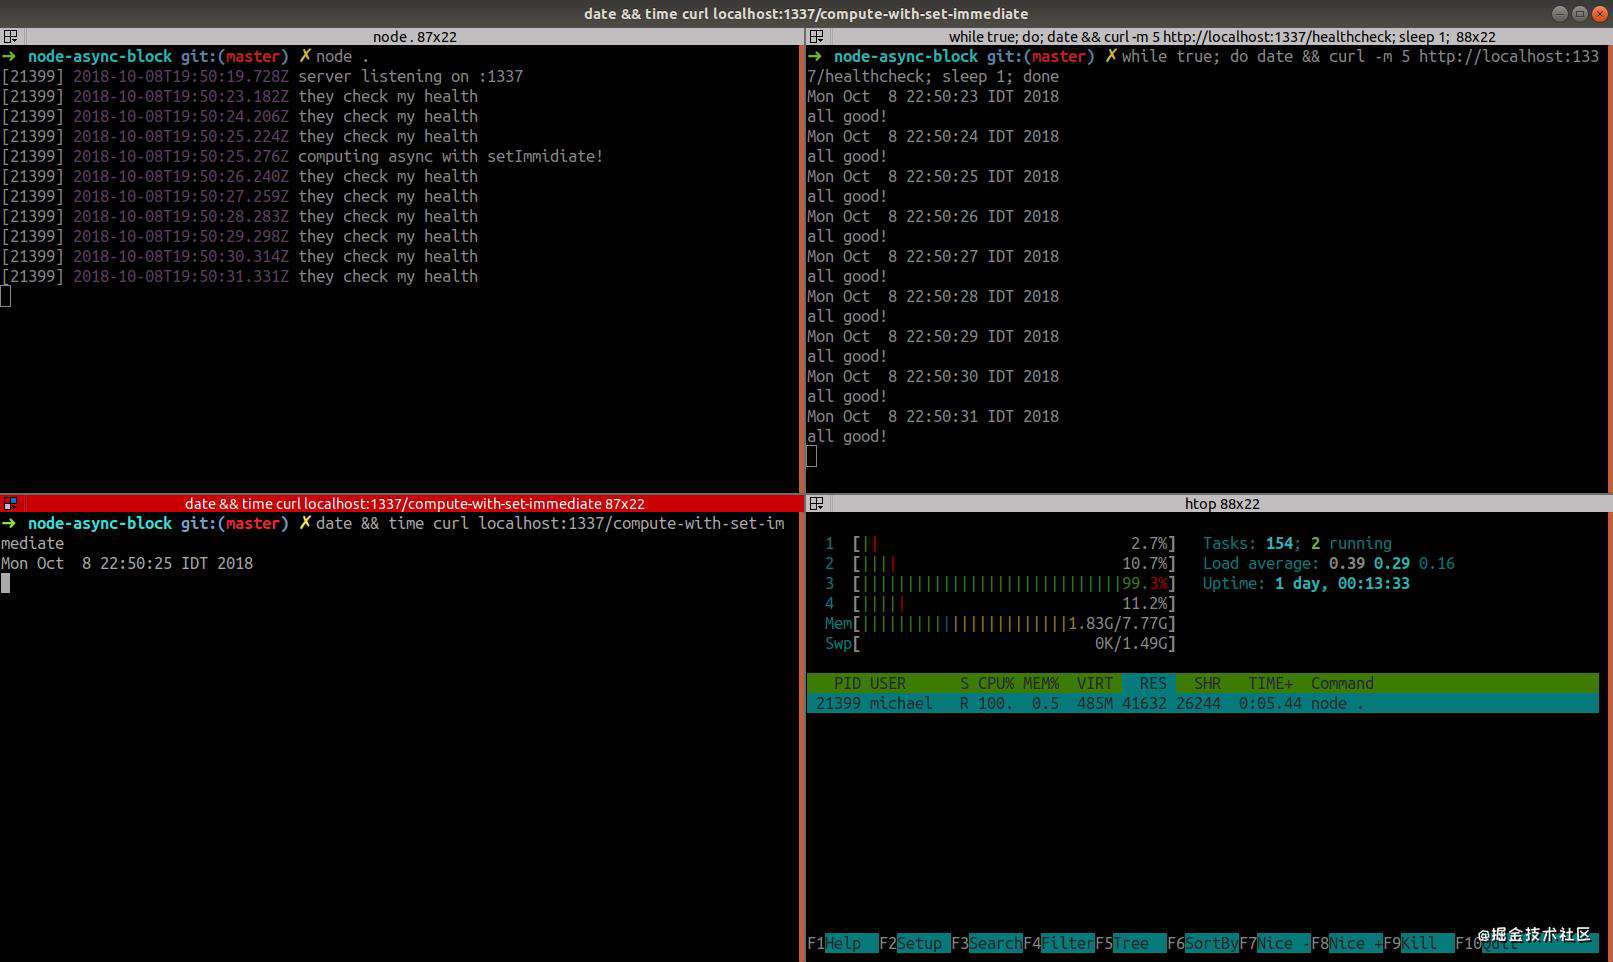The height and width of the screenshot is (962, 1613).
Task: Click F7 Nice - in htop
Action: [1275, 943]
